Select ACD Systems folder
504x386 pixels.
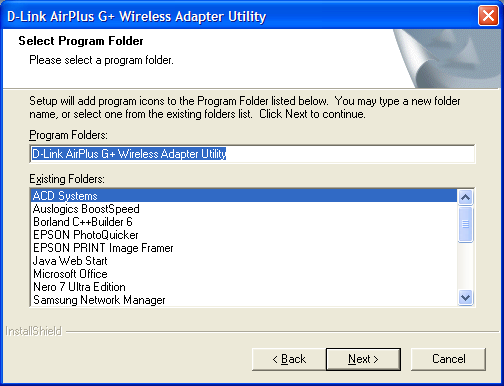pyautogui.click(x=244, y=196)
